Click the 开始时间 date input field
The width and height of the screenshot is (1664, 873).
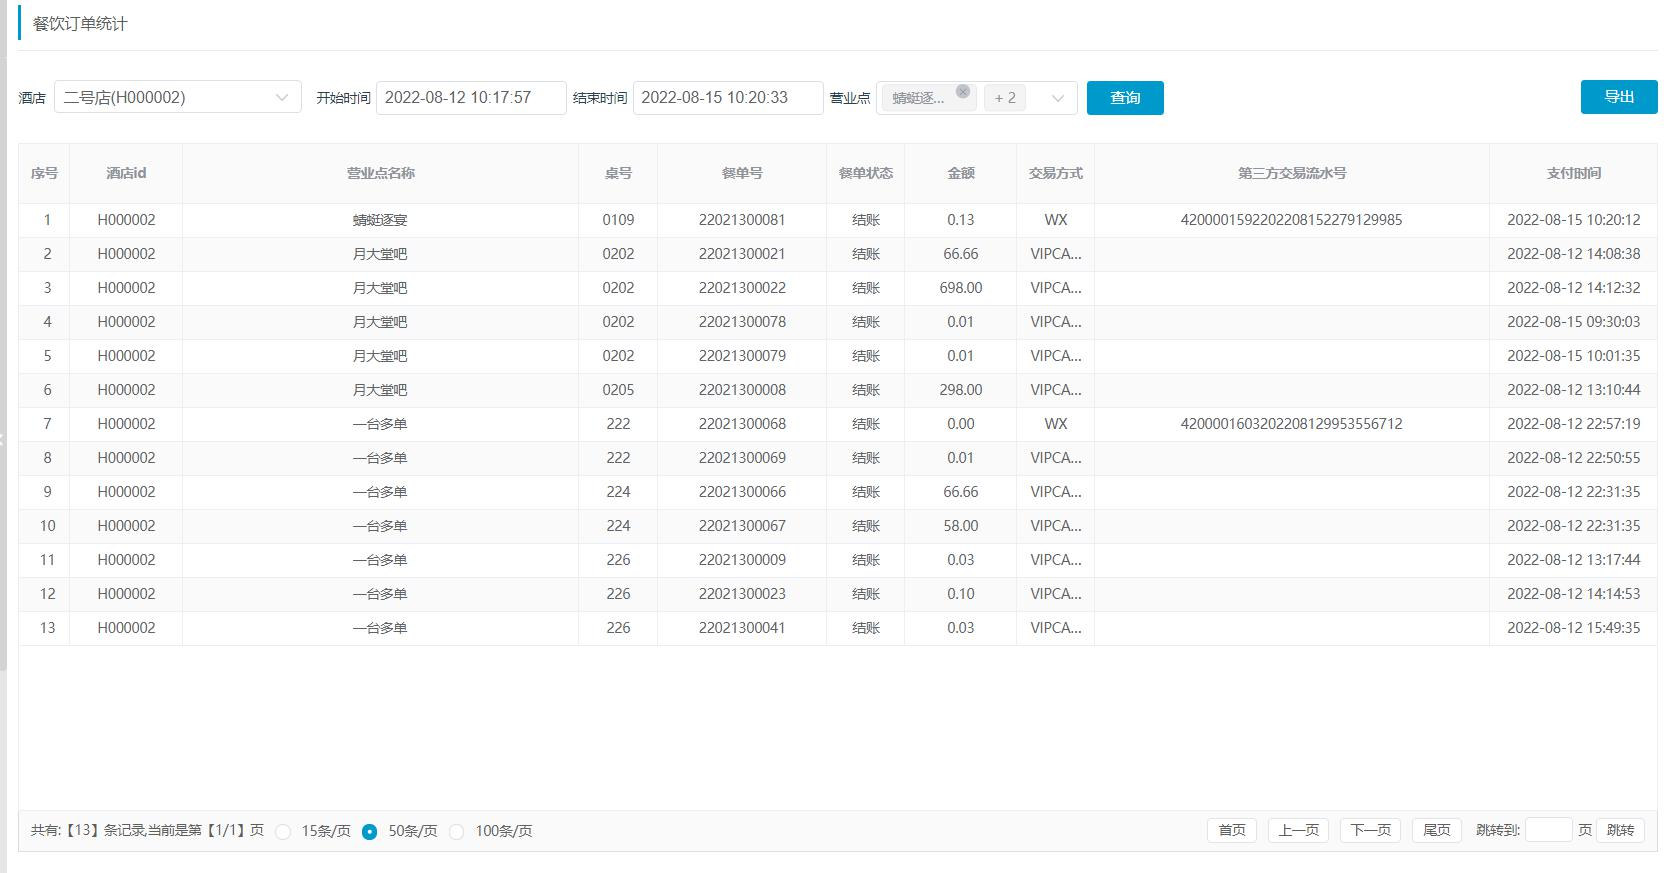pos(470,98)
